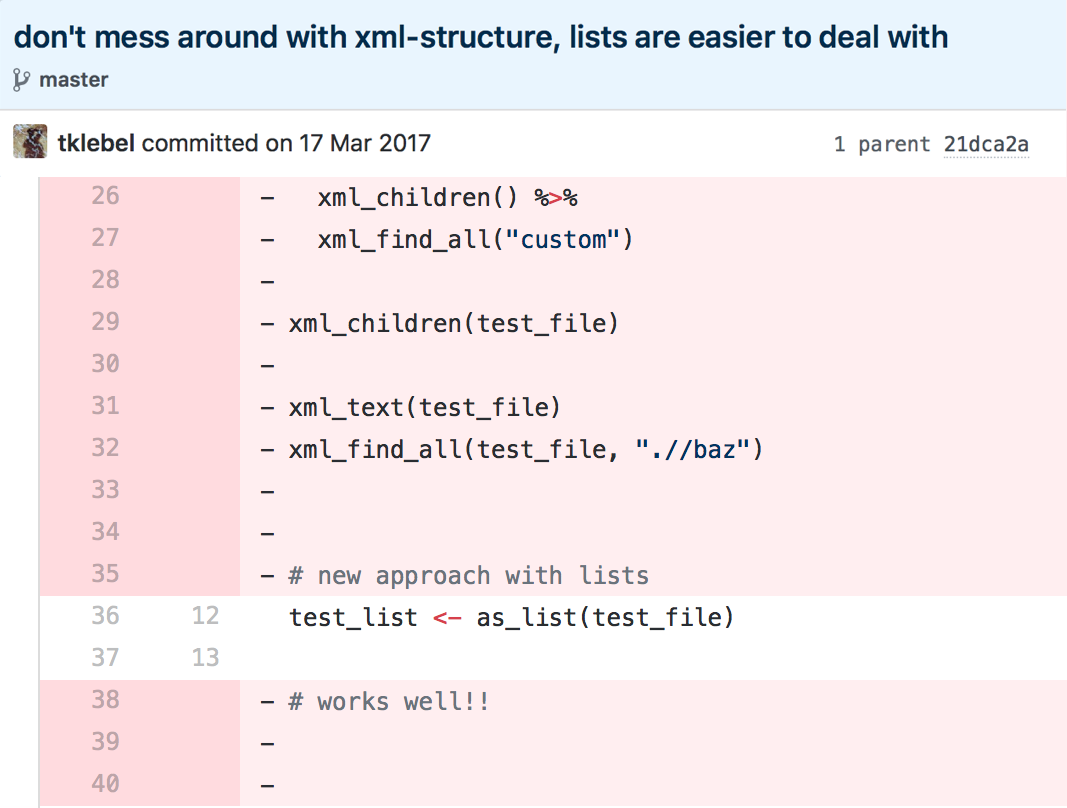Select old line number 40
The height and width of the screenshot is (808, 1067).
pos(105,784)
